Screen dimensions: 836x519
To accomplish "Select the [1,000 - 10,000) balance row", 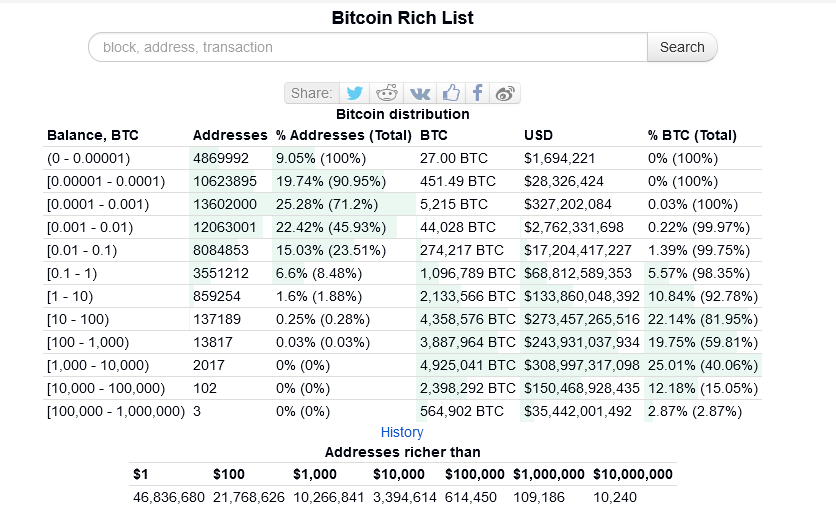I will coord(97,365).
